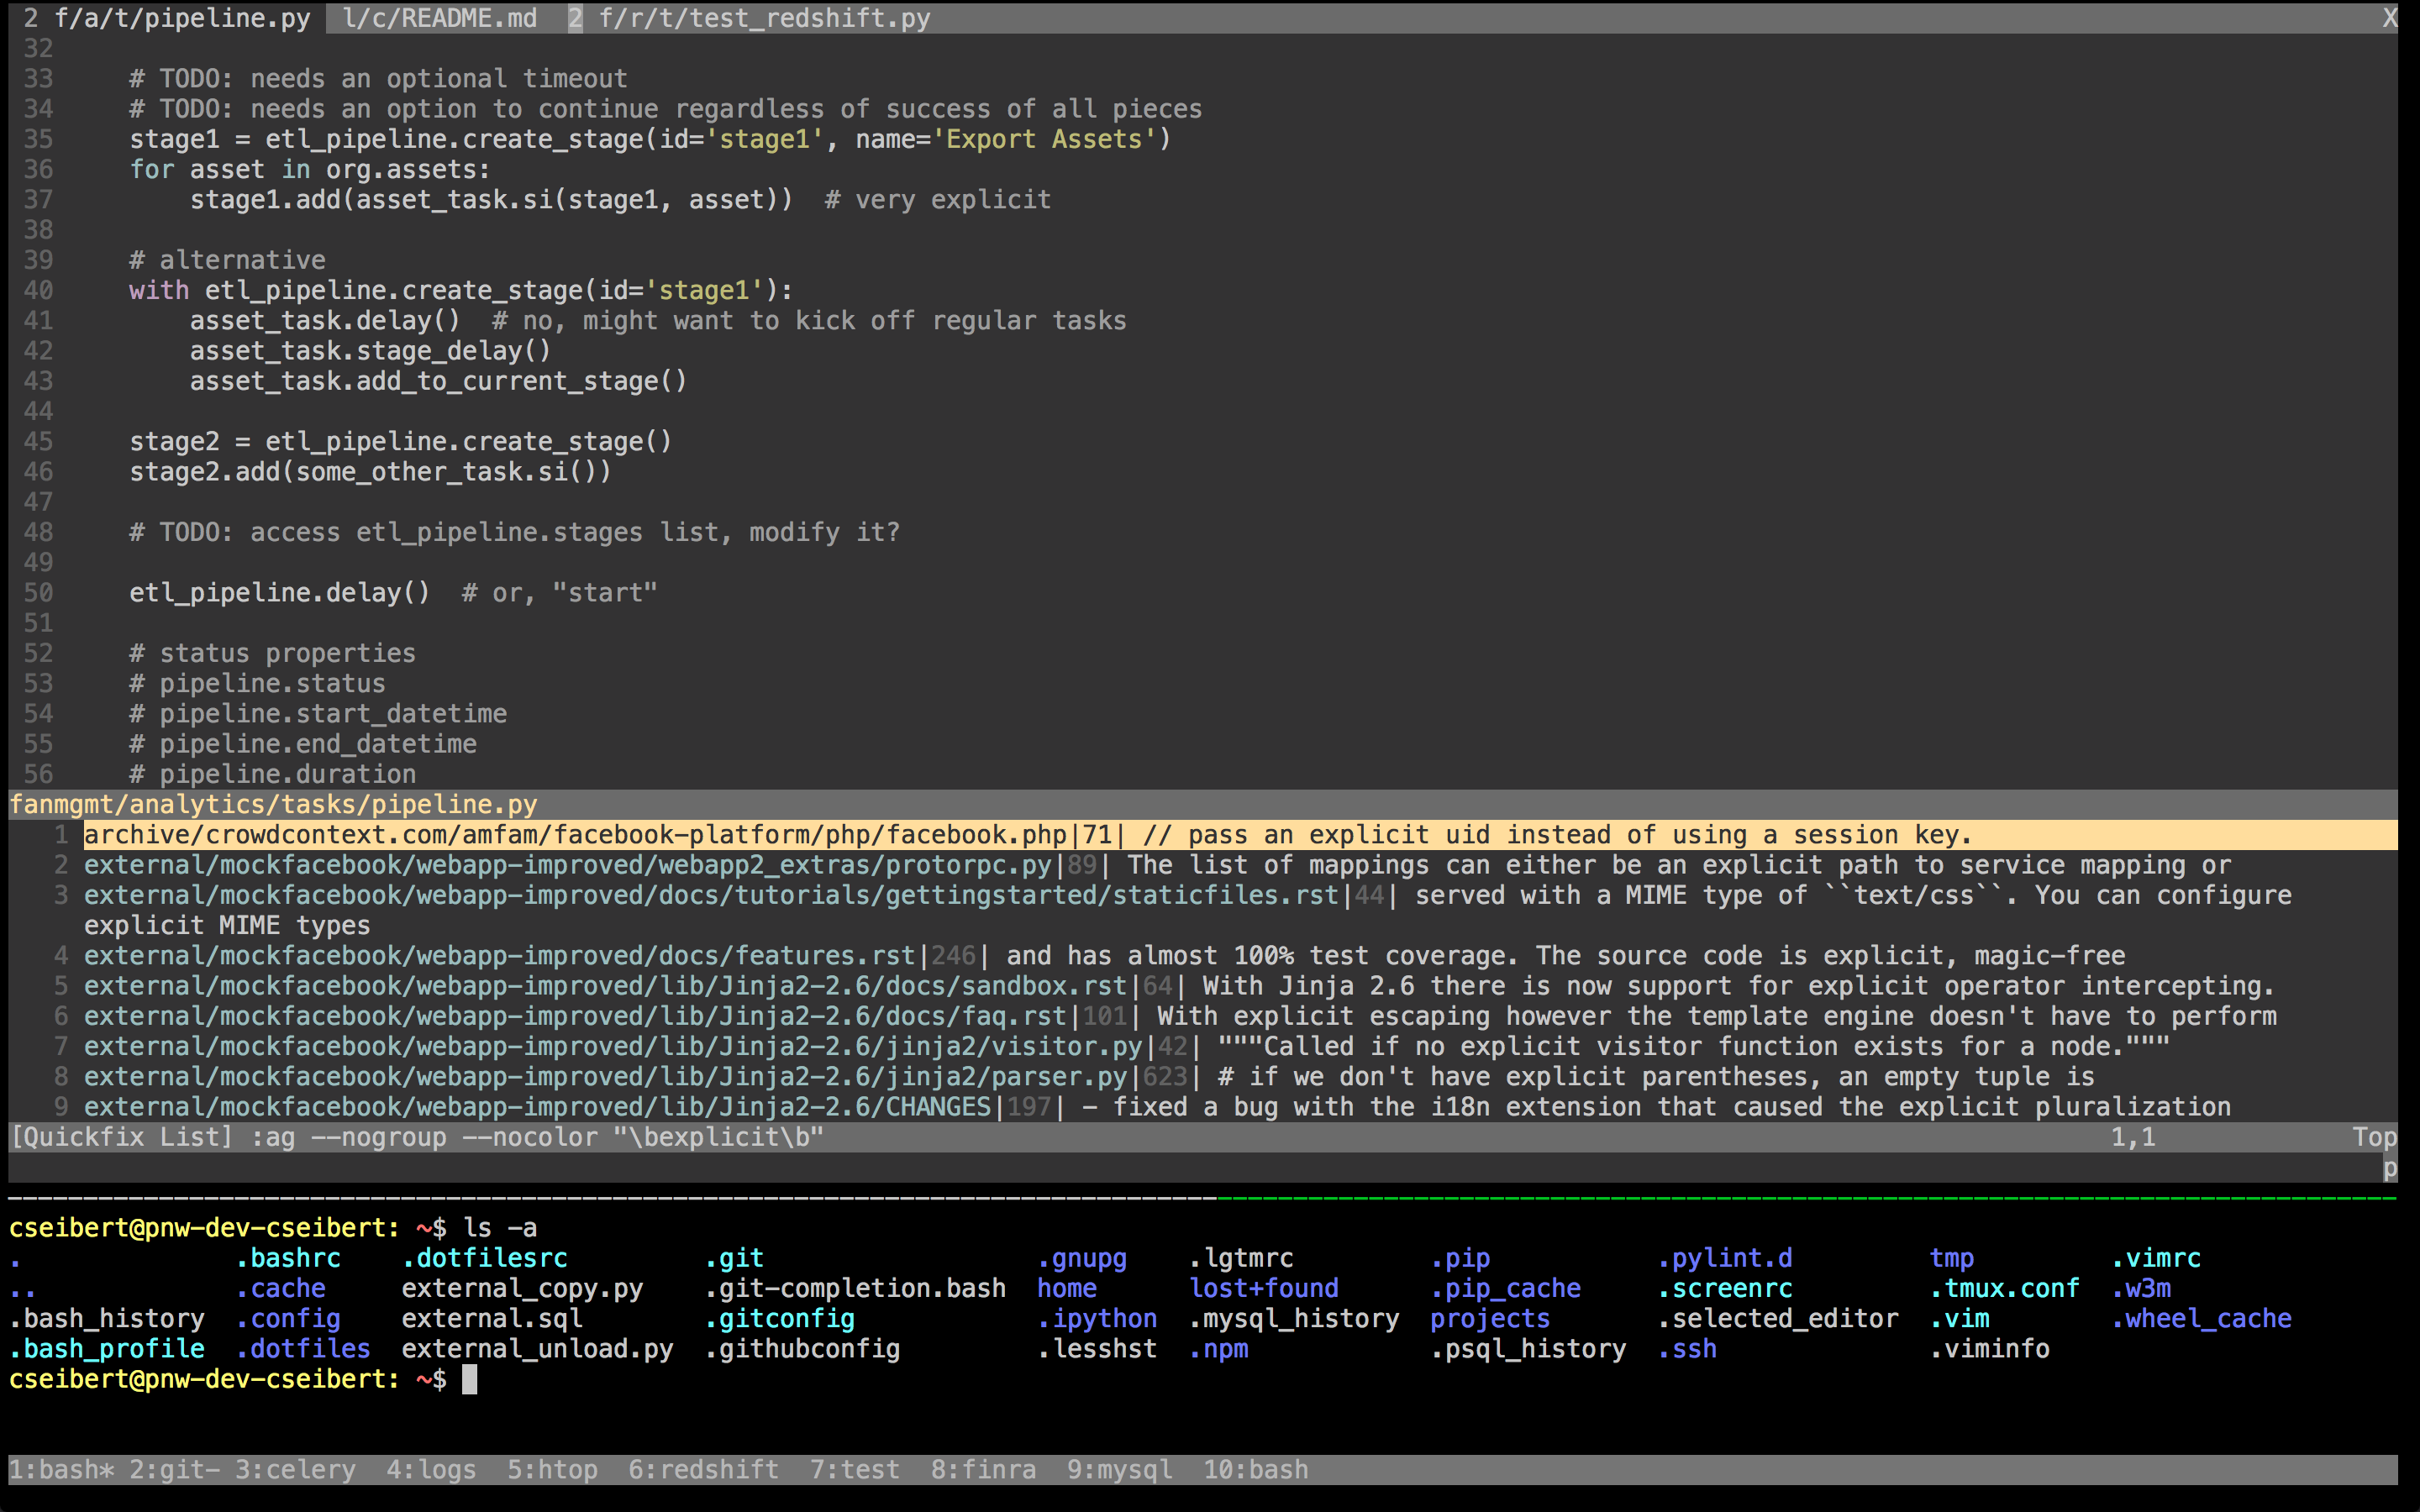This screenshot has width=2420, height=1512.
Task: Select tmux window 6:redshift
Action: [704, 1469]
